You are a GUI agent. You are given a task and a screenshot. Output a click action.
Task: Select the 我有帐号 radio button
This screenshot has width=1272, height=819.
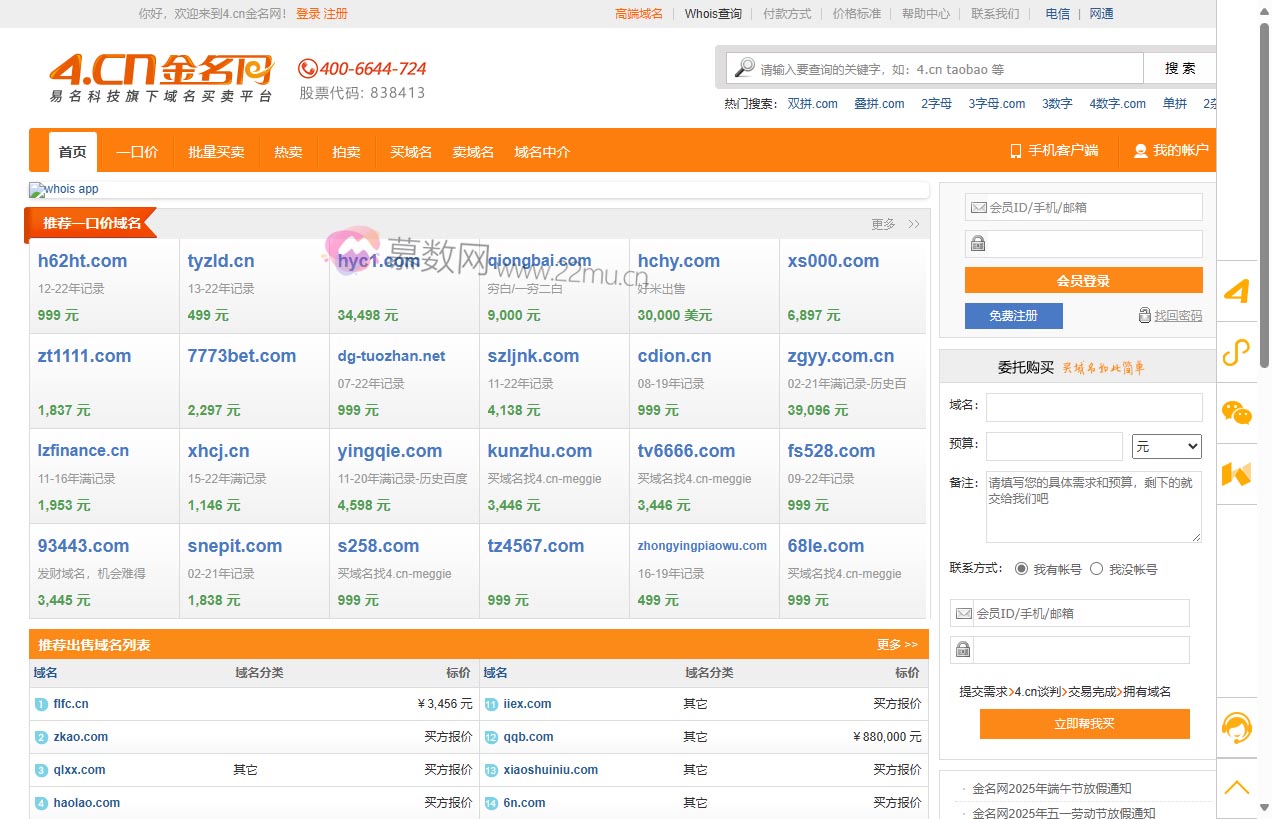coord(1021,569)
